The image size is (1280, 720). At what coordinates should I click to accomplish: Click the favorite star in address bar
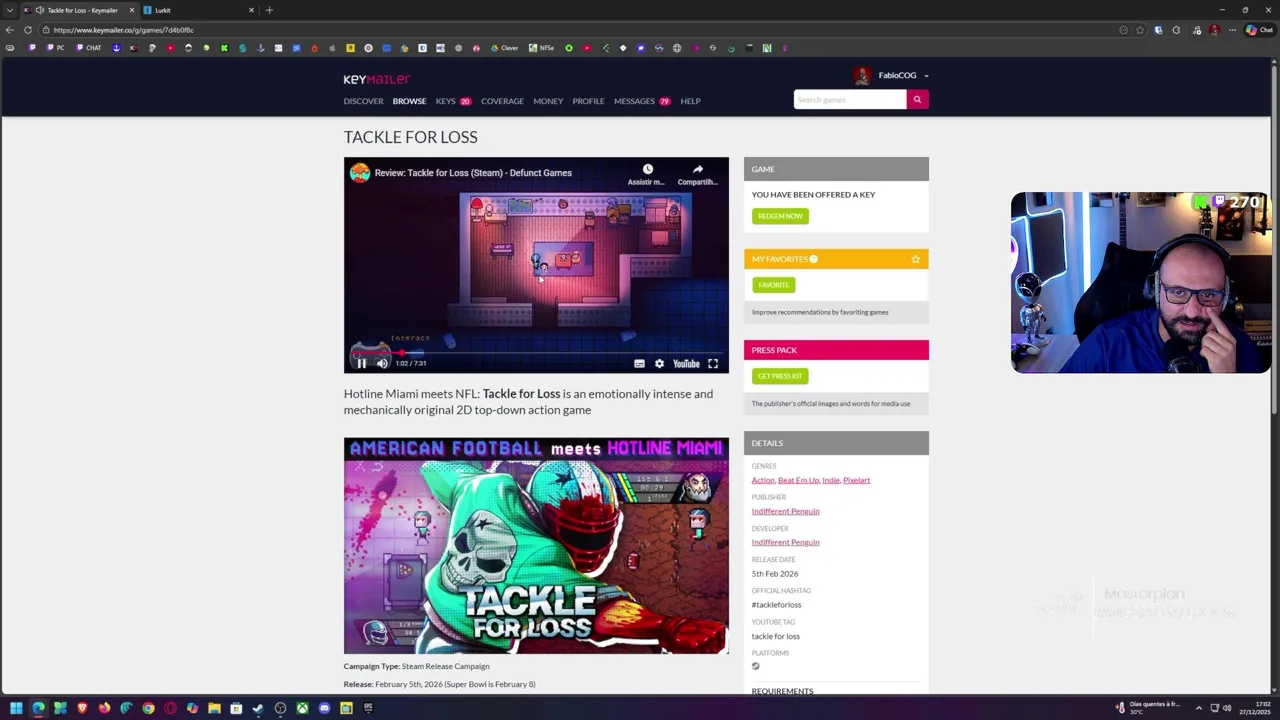[1140, 30]
